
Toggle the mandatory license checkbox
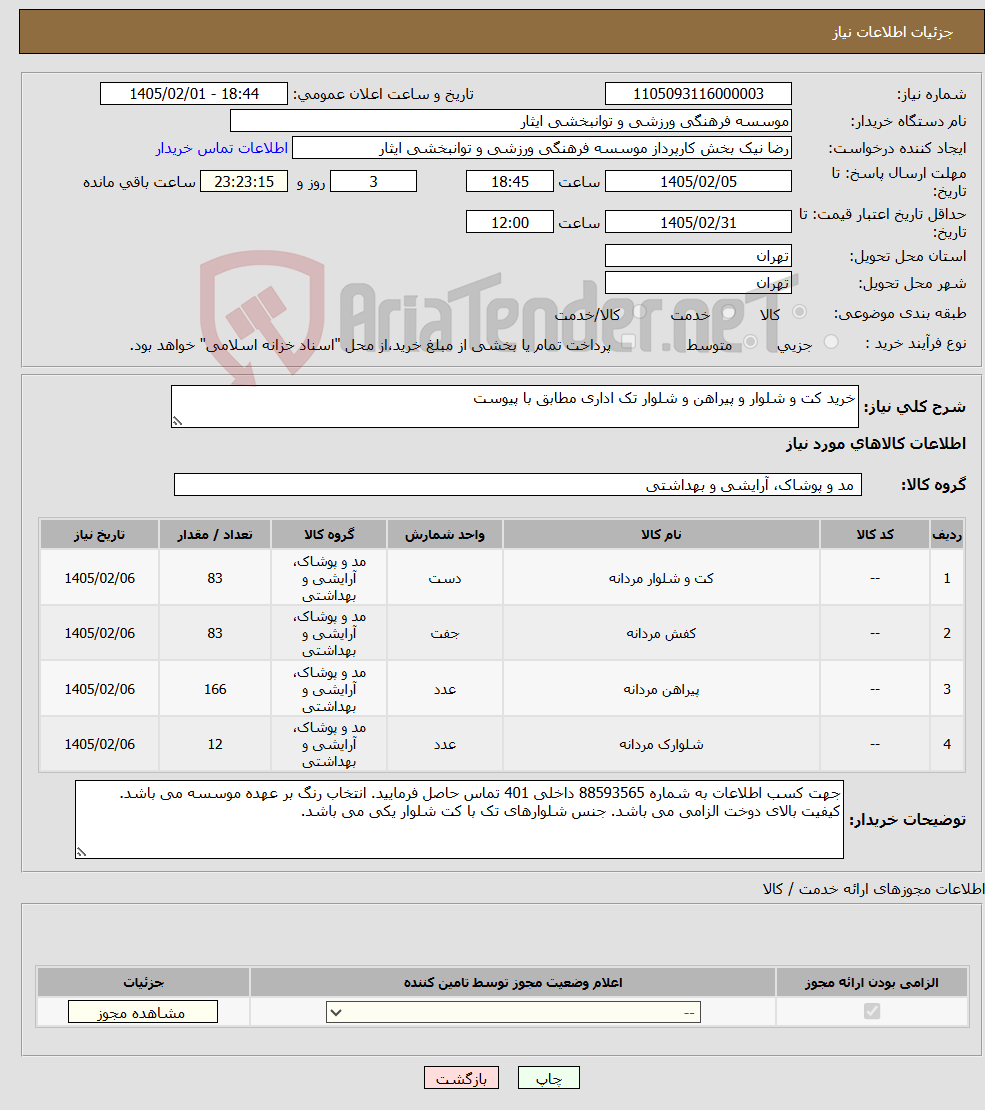pos(872,1012)
